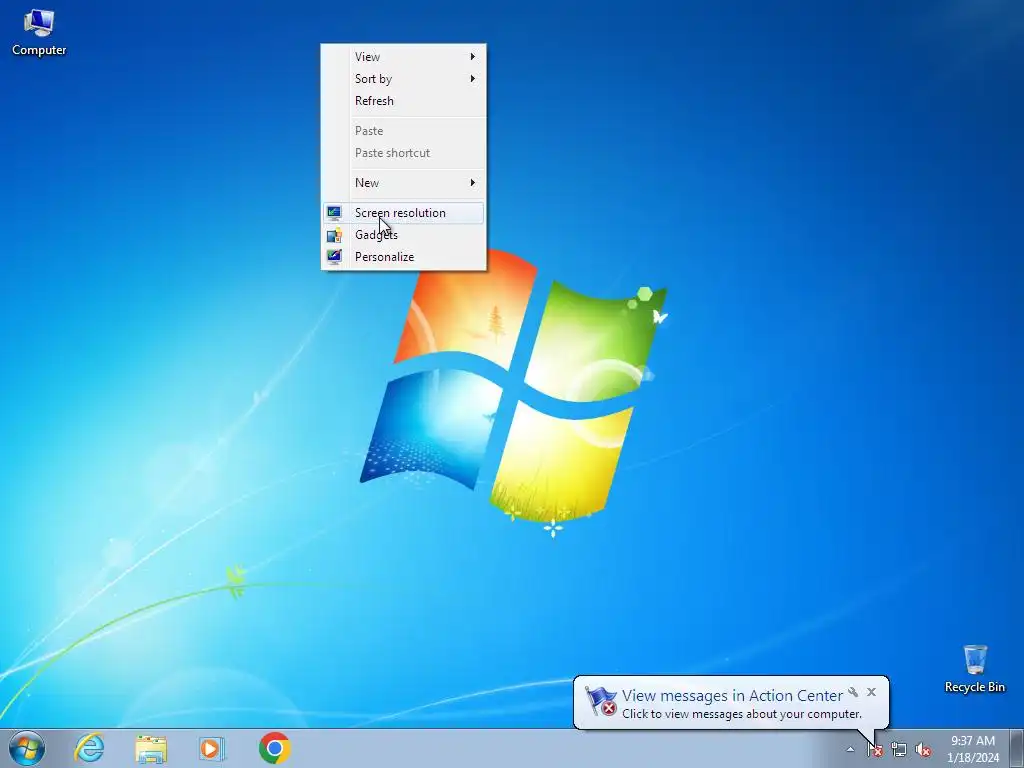Click the muted volume tray icon

923,750
